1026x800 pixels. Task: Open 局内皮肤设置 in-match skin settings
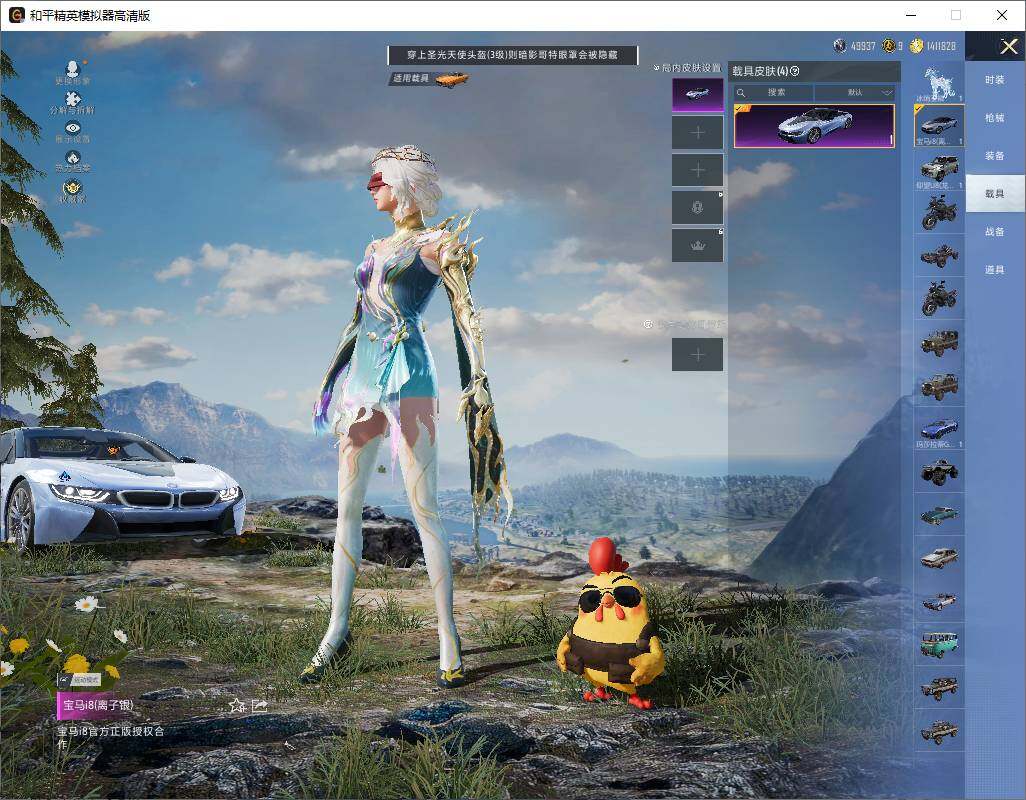[x=687, y=68]
